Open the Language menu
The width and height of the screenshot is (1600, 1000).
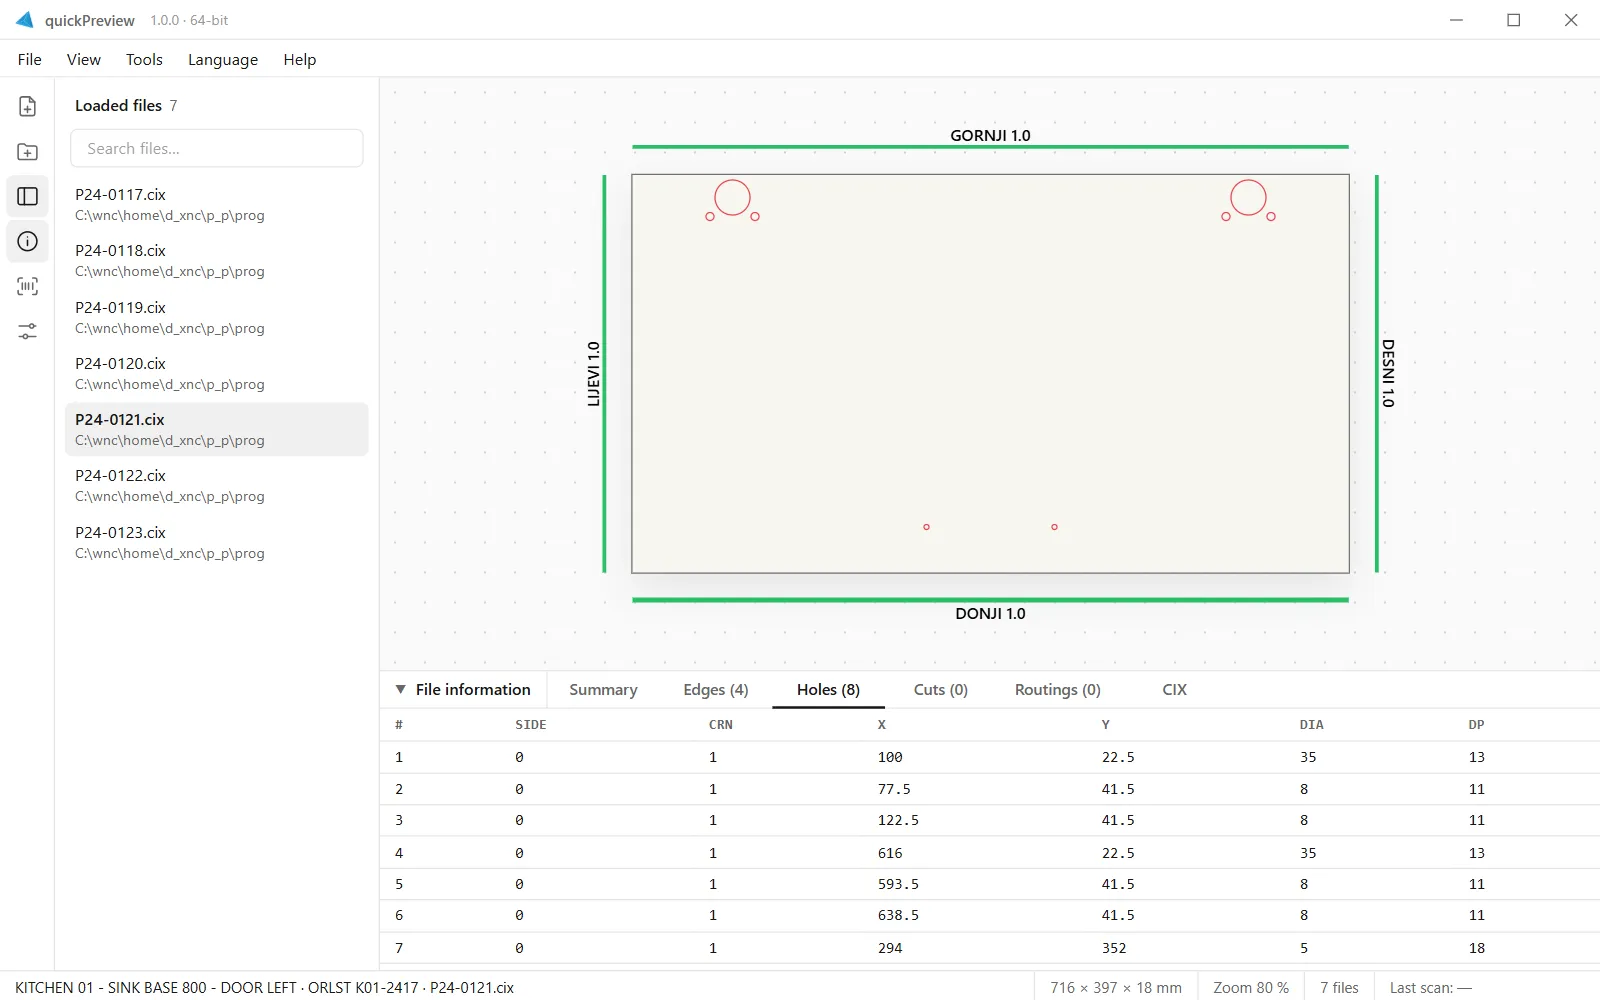[223, 60]
